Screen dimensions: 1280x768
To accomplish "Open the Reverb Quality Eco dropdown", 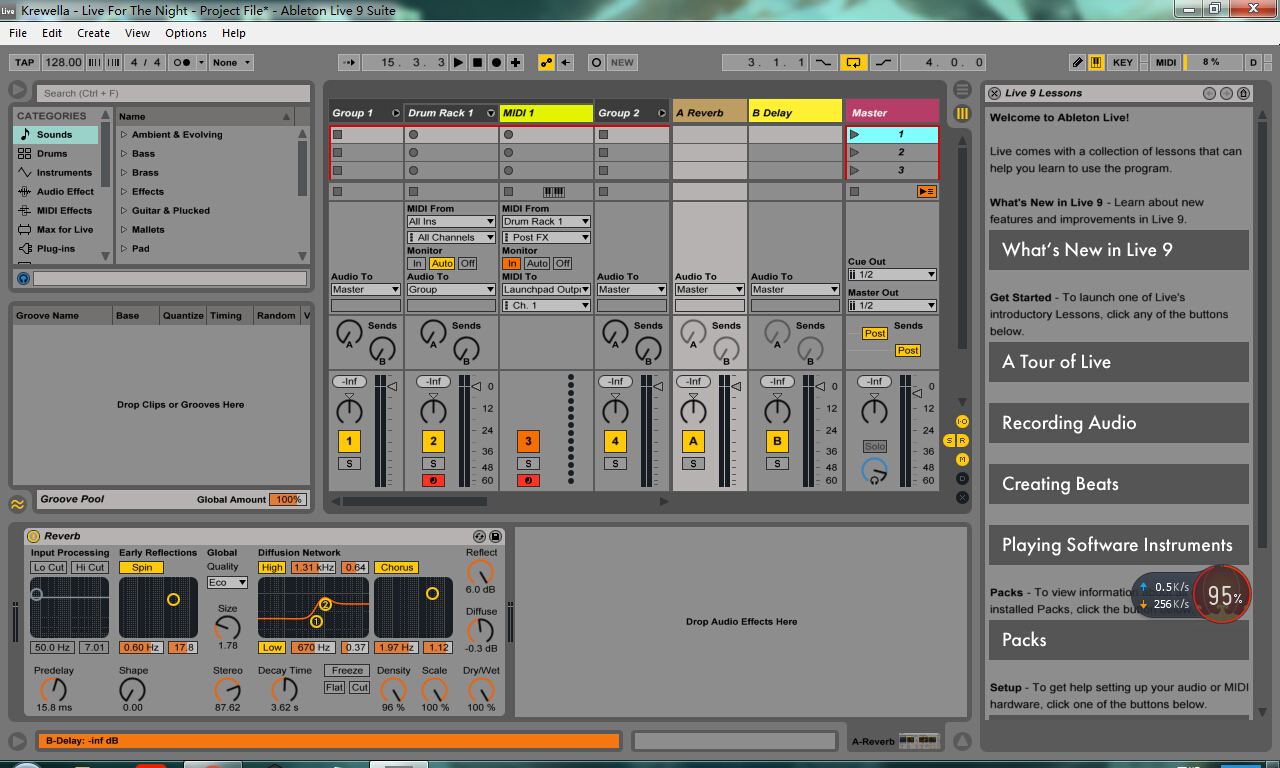I will click(227, 582).
